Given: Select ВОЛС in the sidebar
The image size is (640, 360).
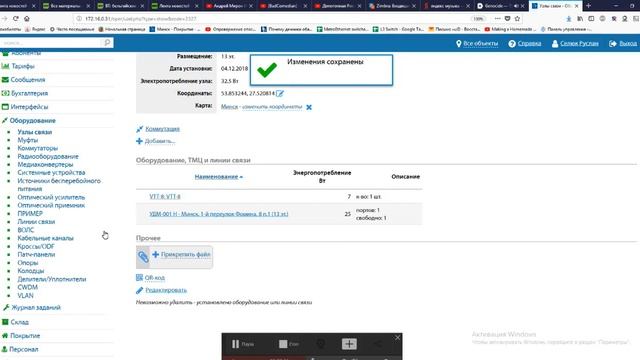Looking at the screenshot, I should pyautogui.click(x=26, y=230).
